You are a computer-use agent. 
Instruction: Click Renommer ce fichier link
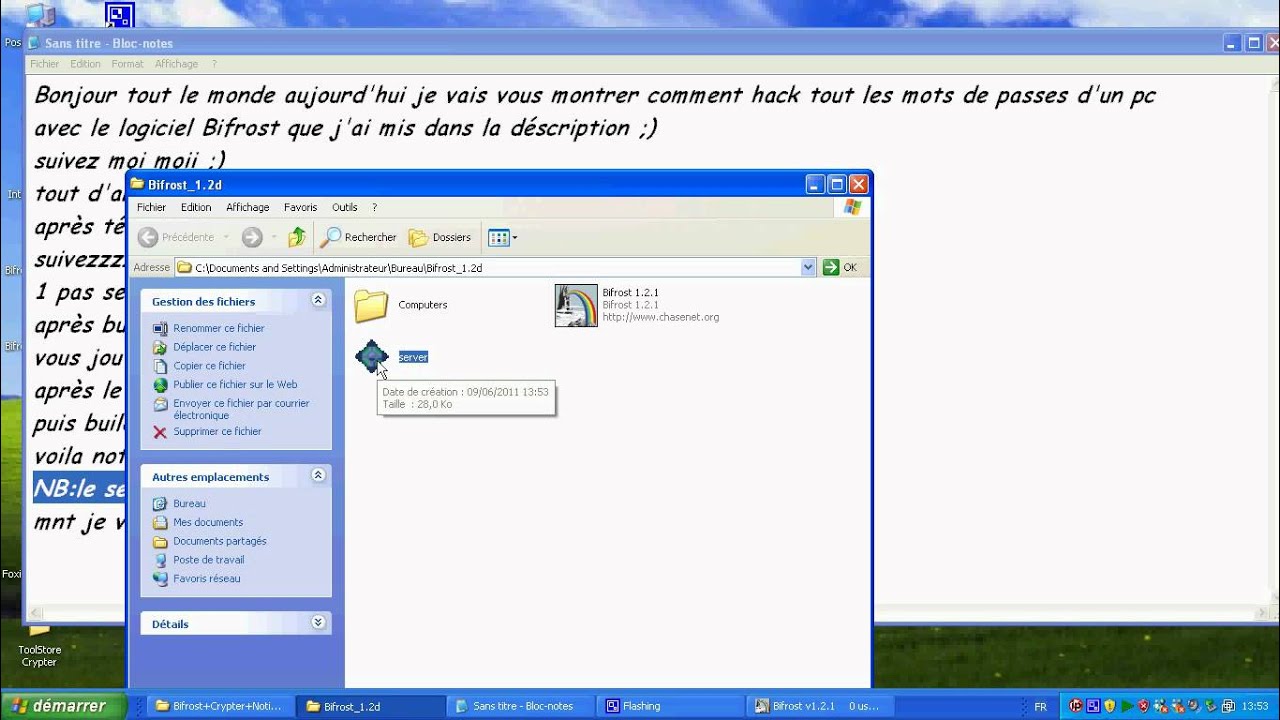tap(219, 328)
